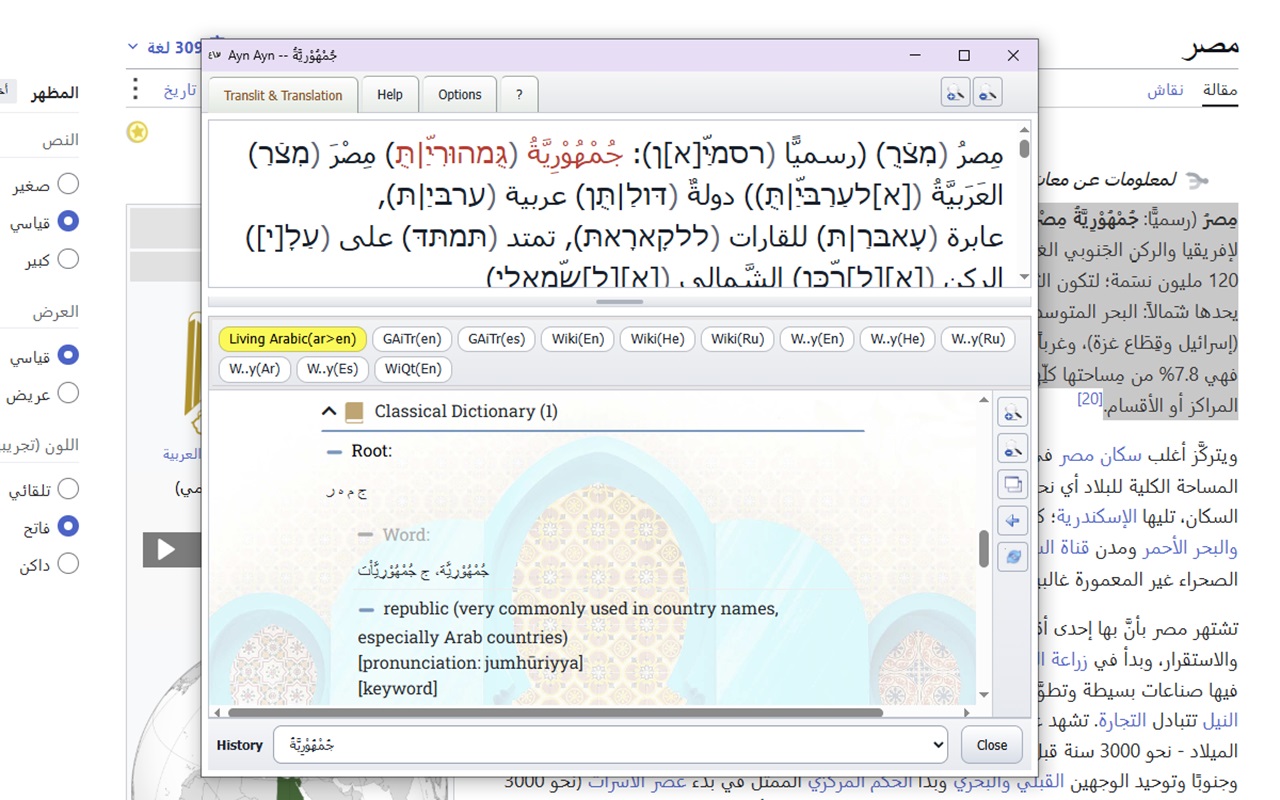Select wide page width (عريض)

(x=68, y=393)
